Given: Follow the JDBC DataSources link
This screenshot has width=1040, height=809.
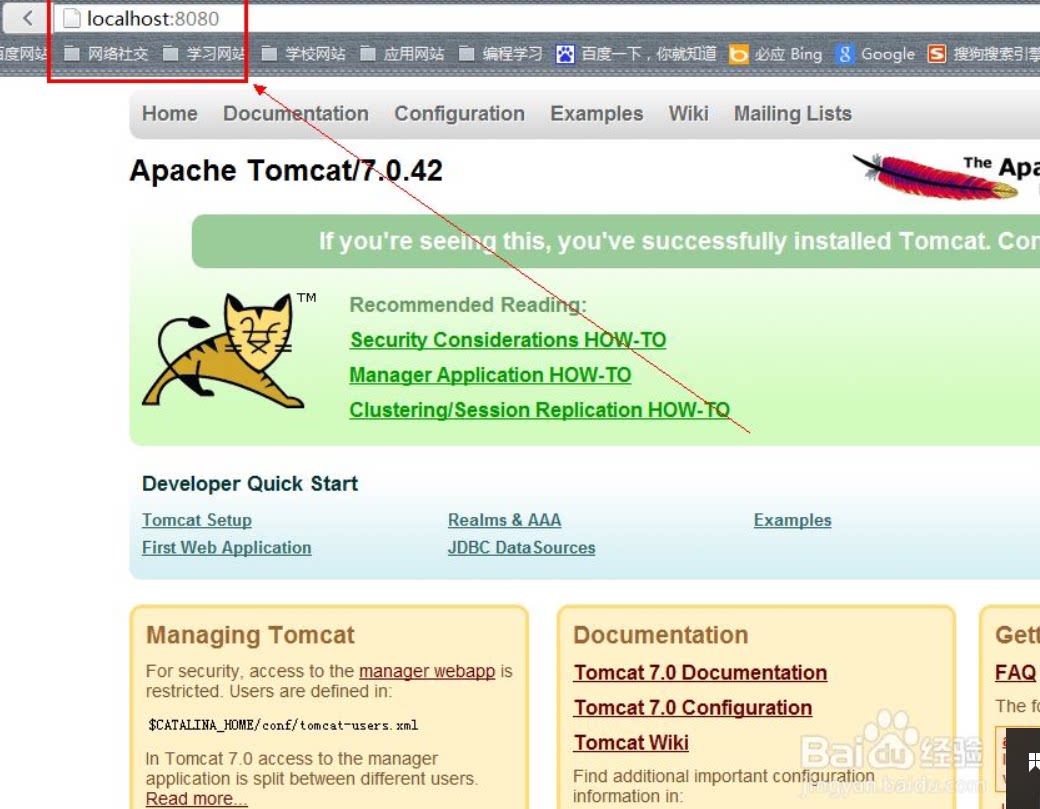Looking at the screenshot, I should [521, 548].
